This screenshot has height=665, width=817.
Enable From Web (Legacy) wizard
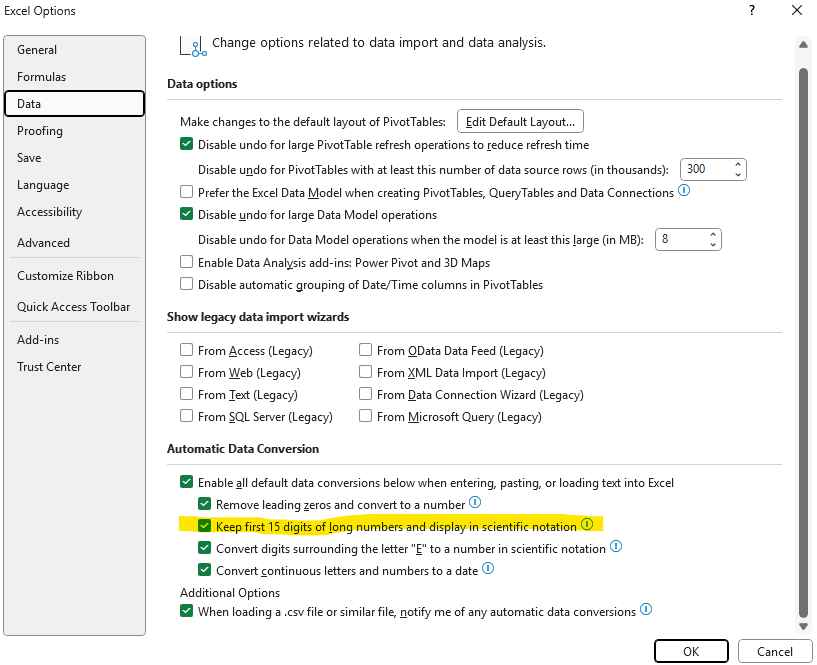pyautogui.click(x=187, y=372)
